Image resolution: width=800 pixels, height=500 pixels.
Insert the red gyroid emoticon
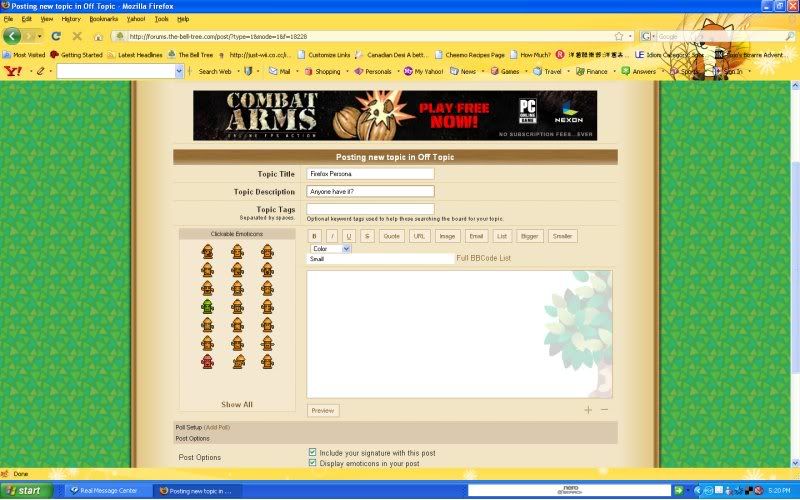[x=207, y=361]
